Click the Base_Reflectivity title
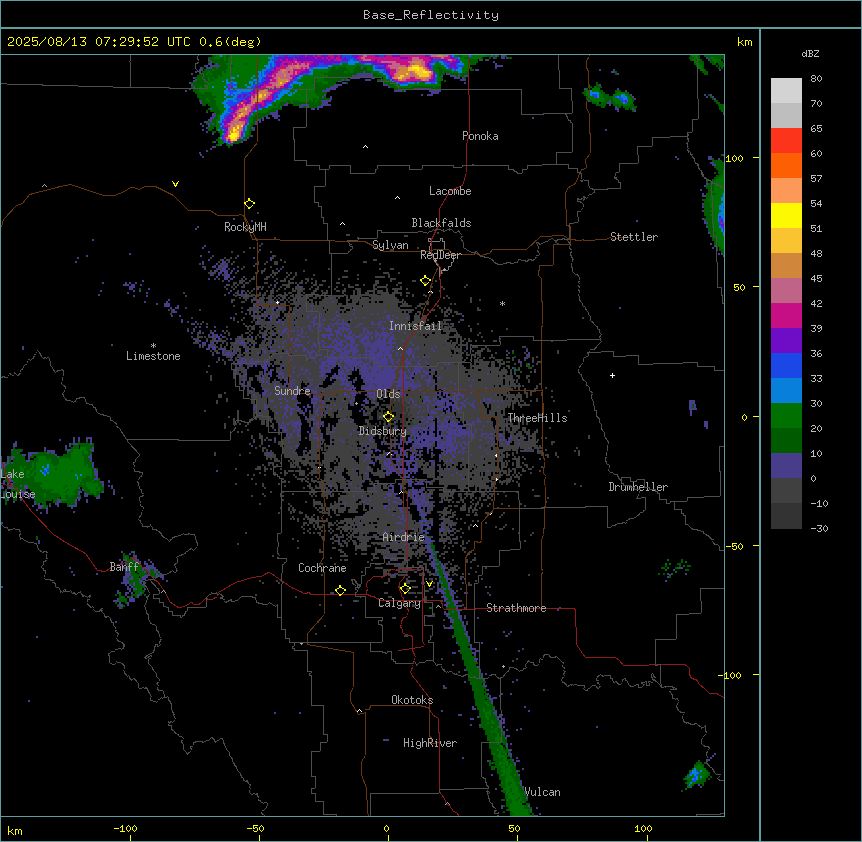 point(431,15)
